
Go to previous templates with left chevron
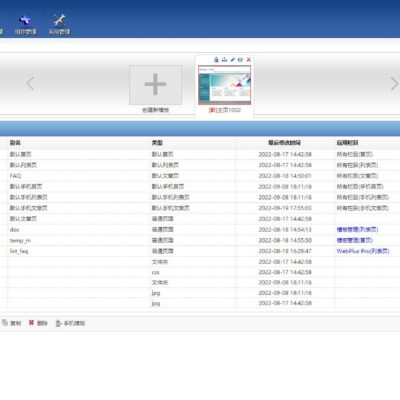point(30,83)
